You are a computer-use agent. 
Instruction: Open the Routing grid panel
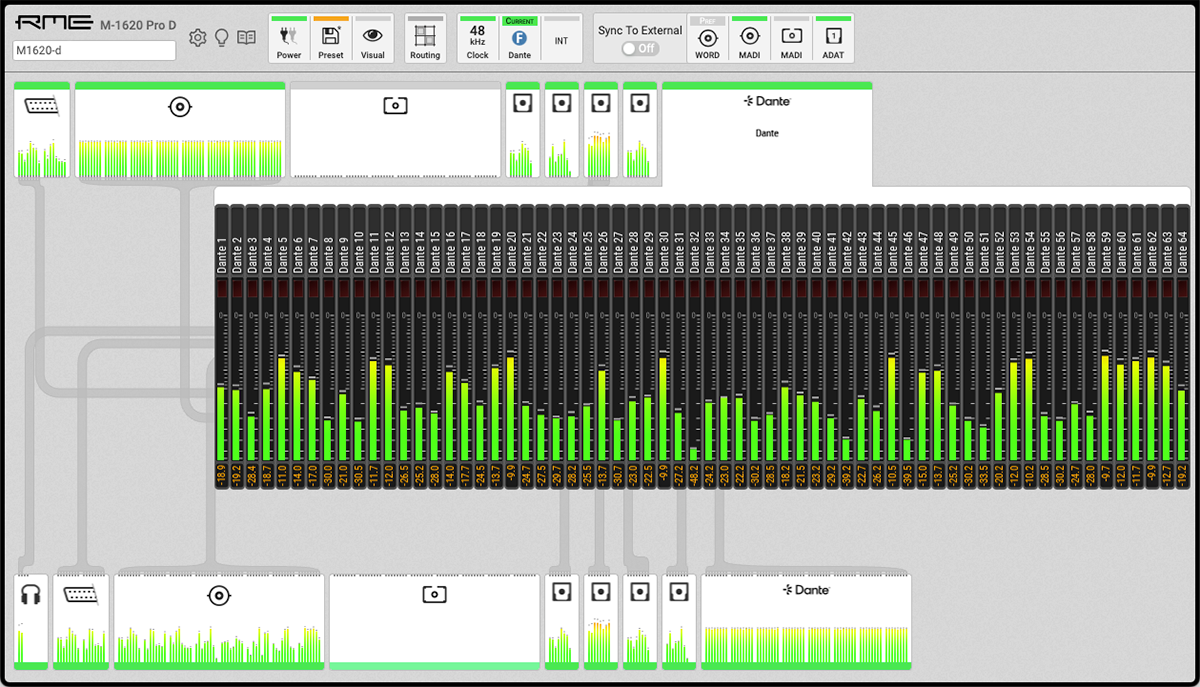[x=425, y=39]
